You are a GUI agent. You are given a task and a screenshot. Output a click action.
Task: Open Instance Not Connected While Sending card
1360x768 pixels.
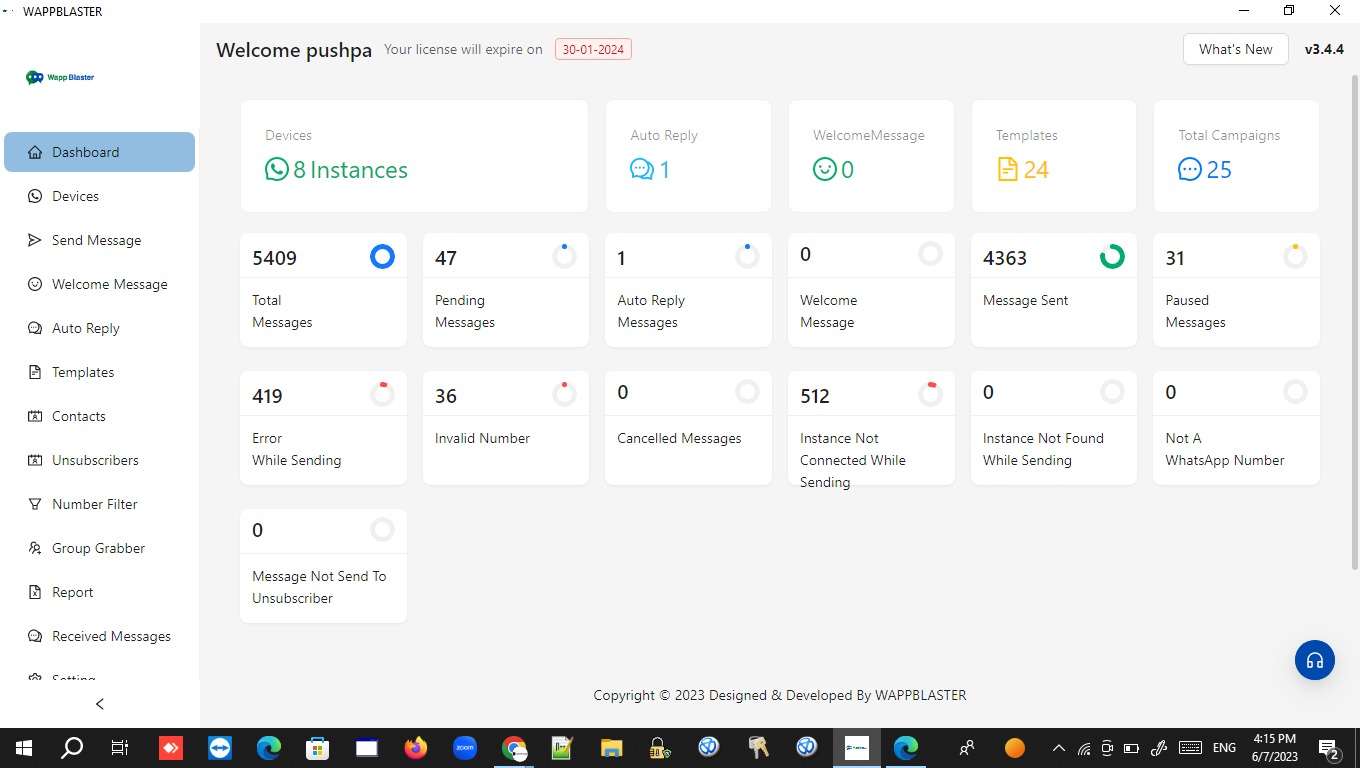(x=871, y=428)
